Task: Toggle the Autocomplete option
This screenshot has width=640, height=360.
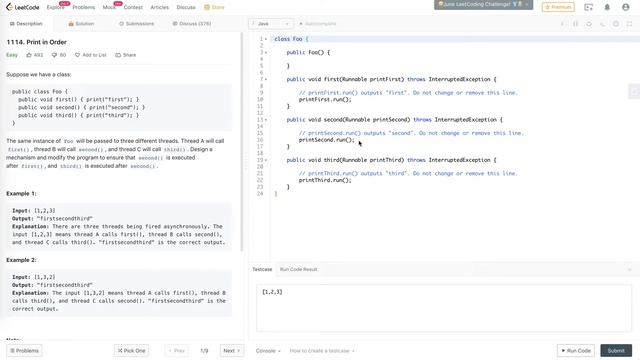Action: (x=318, y=24)
